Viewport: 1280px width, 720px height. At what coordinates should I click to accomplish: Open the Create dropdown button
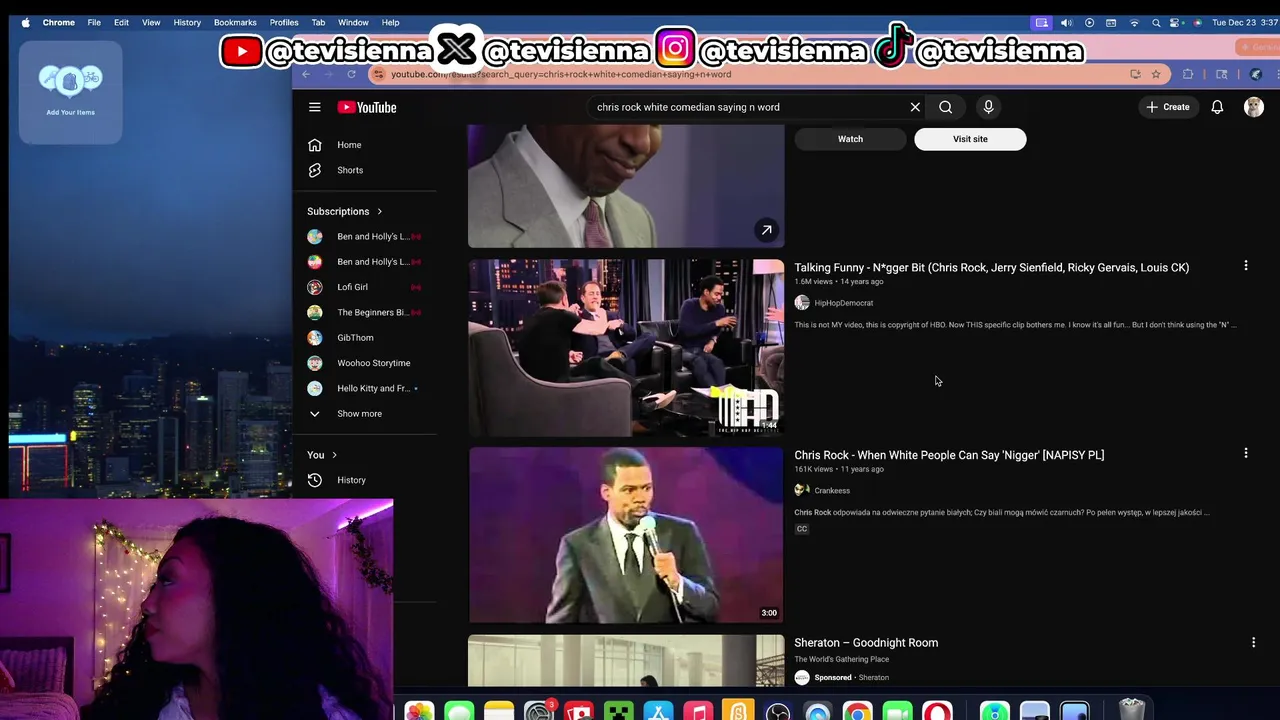(x=1167, y=107)
